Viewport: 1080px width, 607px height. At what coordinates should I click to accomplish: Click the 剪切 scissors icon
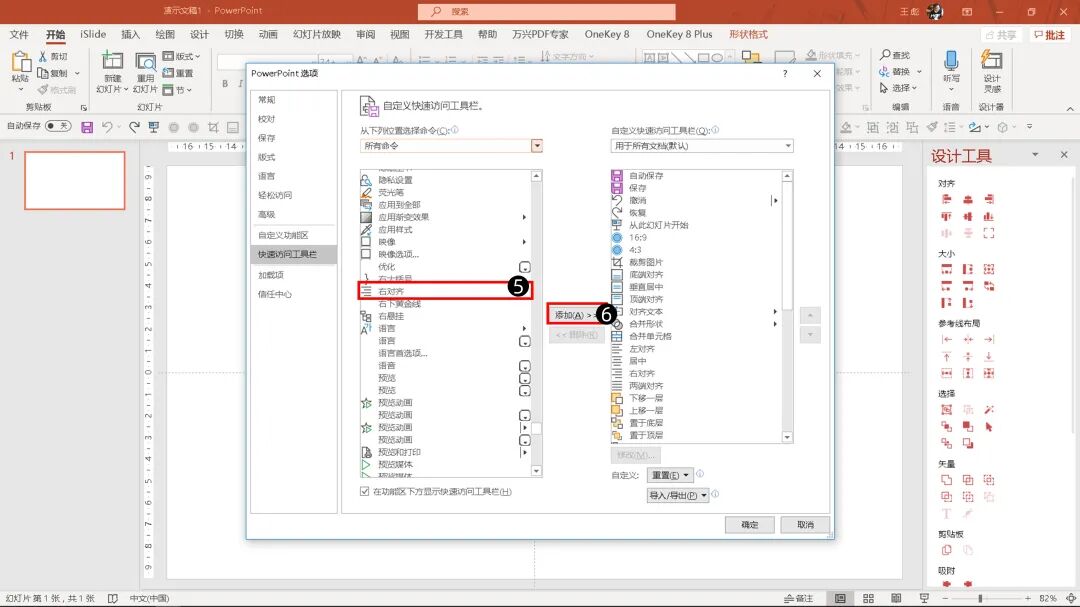[x=43, y=56]
